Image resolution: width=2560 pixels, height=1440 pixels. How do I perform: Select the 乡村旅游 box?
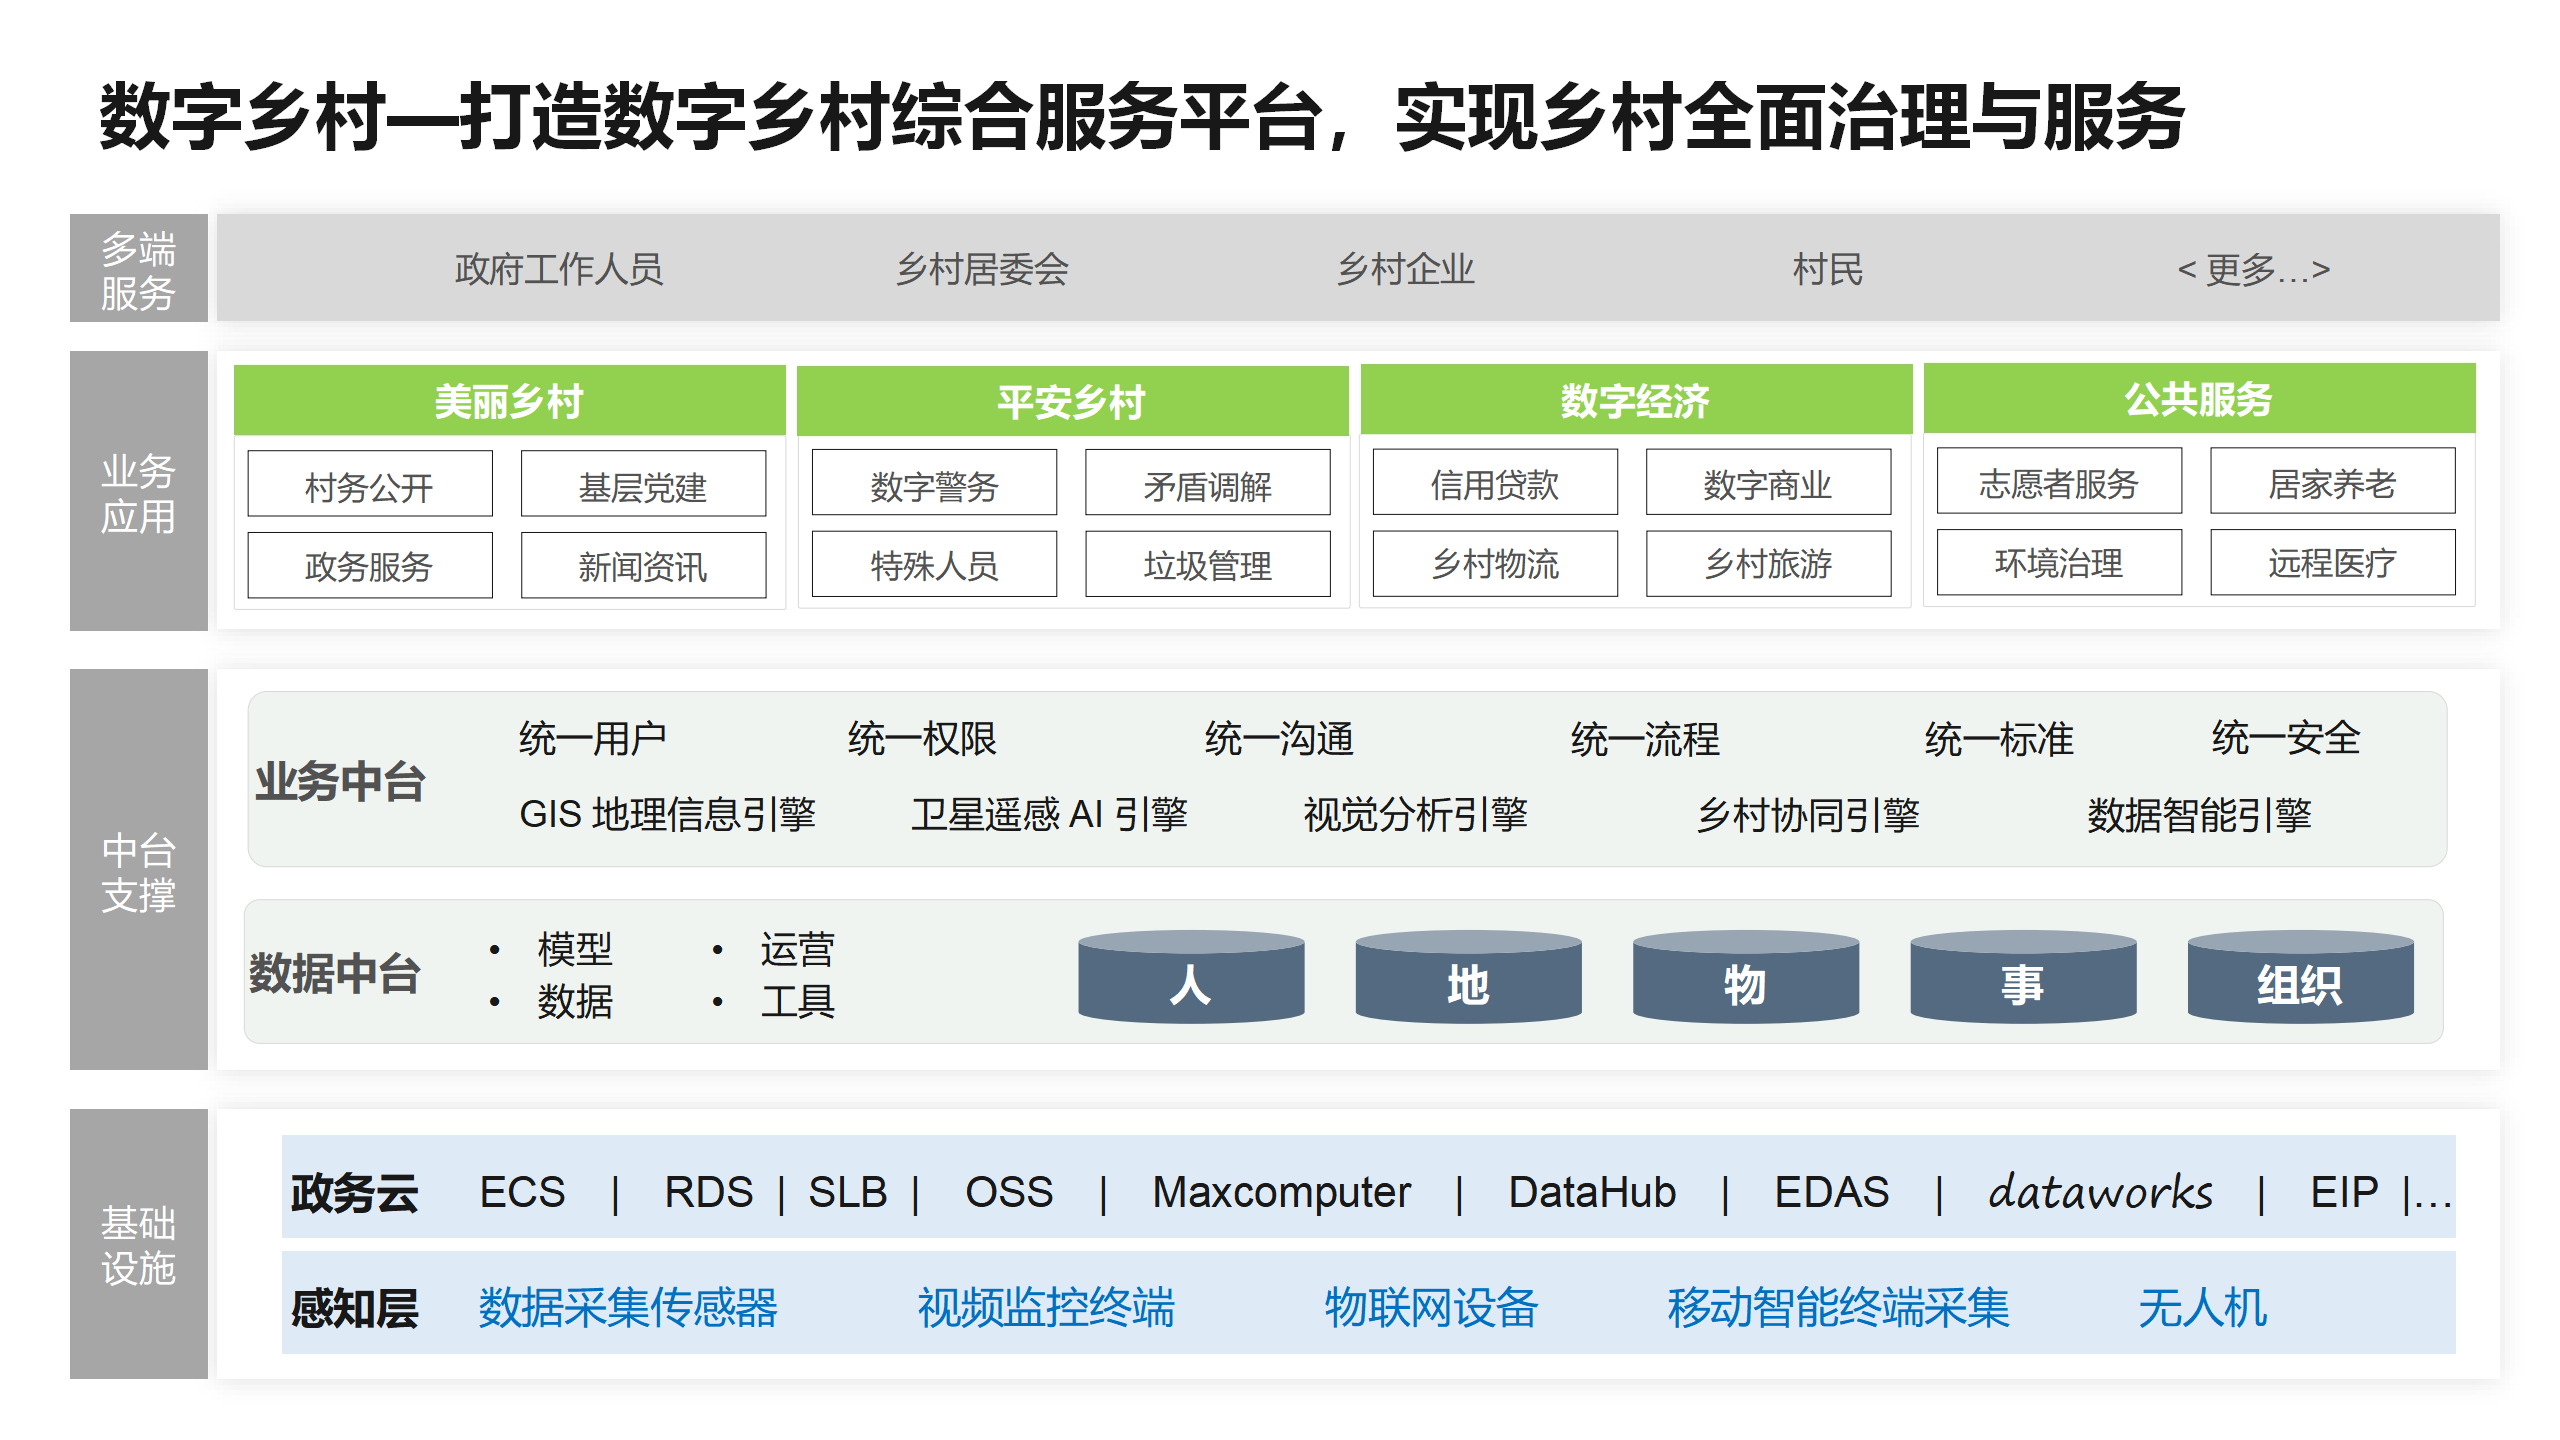1767,564
